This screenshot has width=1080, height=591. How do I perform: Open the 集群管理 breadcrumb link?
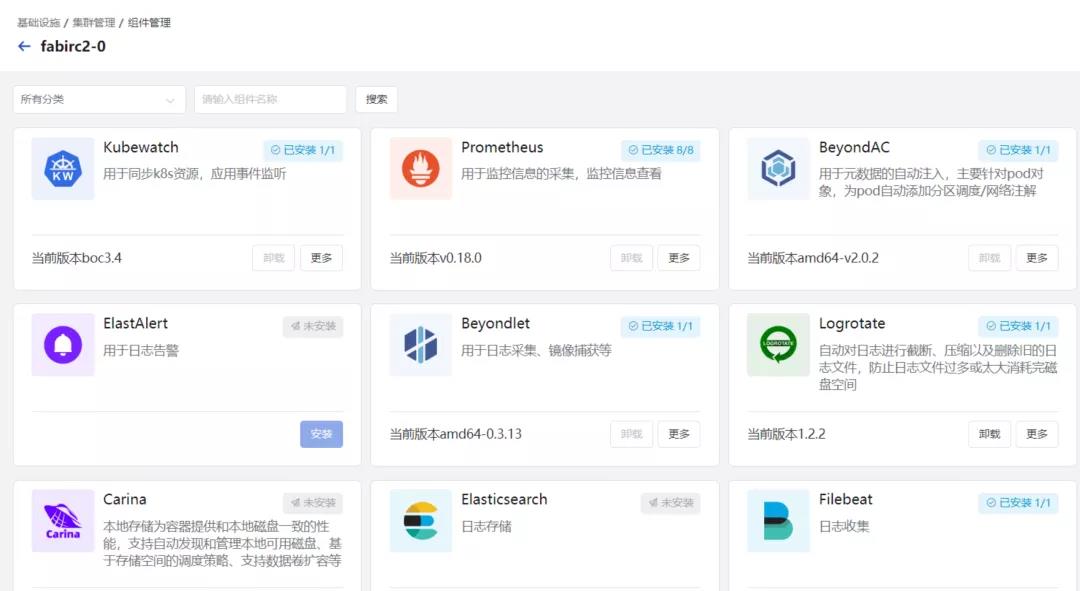(x=94, y=23)
